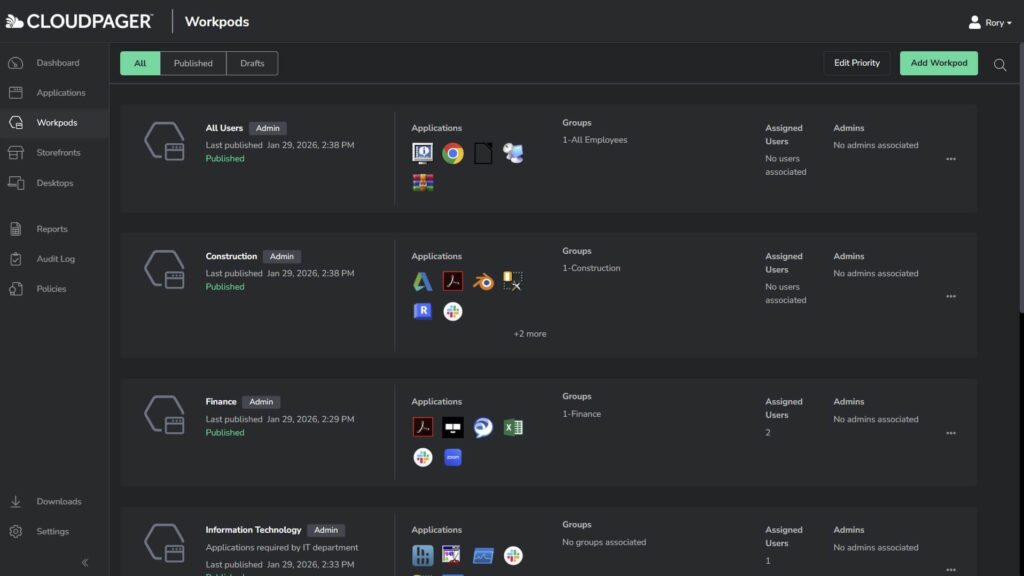Switch to the Drafts filter tab
The width and height of the screenshot is (1024, 576).
point(252,63)
